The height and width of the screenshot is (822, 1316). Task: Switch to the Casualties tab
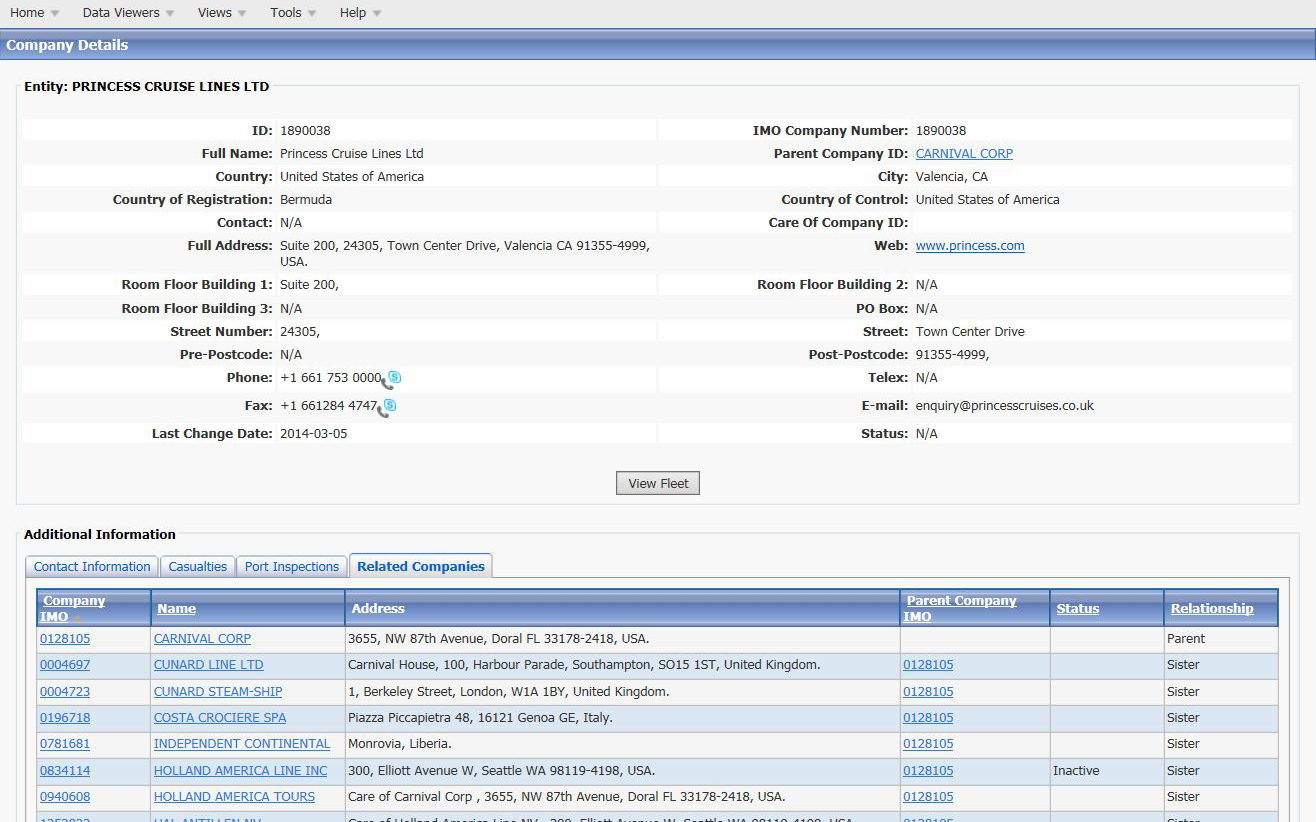[198, 567]
